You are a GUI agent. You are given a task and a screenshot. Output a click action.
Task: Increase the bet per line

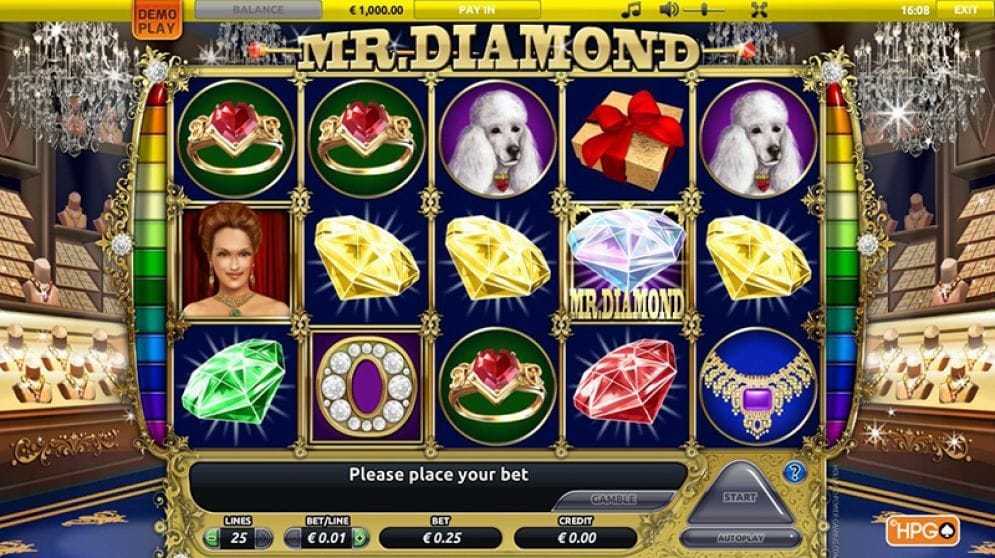[x=360, y=538]
